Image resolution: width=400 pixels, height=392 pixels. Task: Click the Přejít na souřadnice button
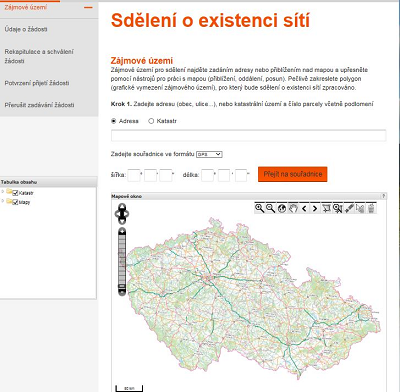point(293,174)
